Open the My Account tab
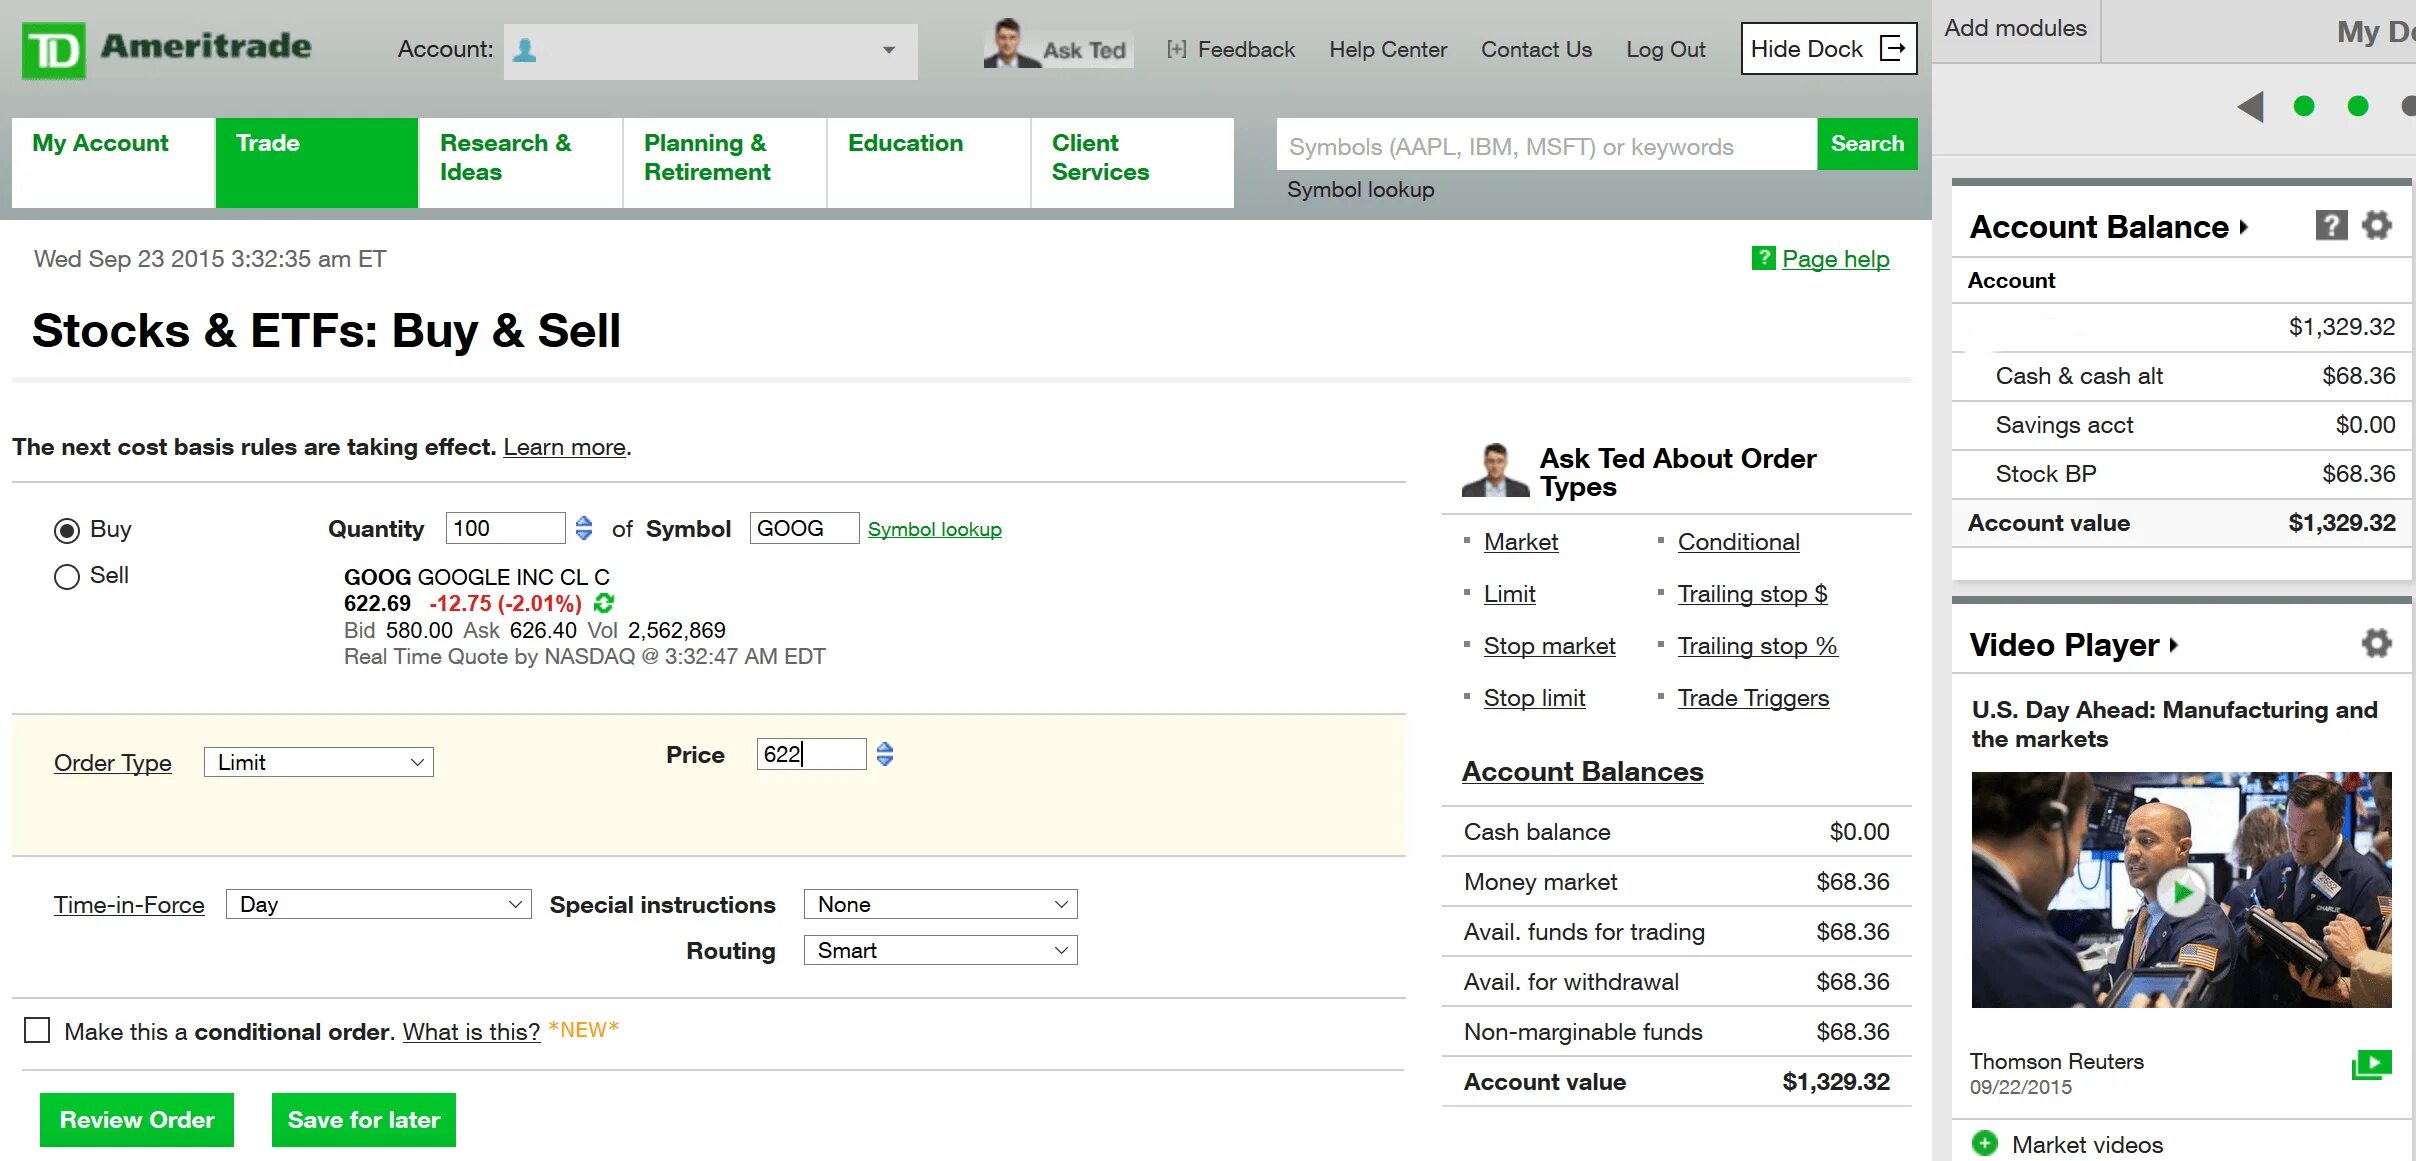Screen dimensions: 2416x1161 tap(113, 162)
